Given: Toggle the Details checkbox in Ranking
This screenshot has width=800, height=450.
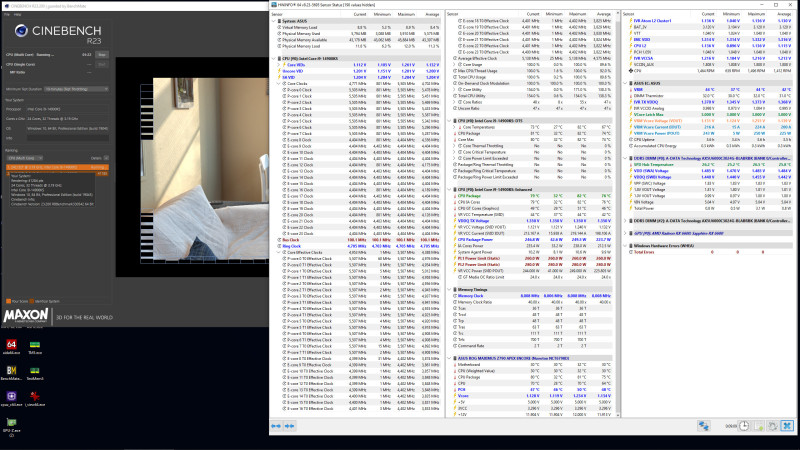Looking at the screenshot, I should tap(106, 158).
